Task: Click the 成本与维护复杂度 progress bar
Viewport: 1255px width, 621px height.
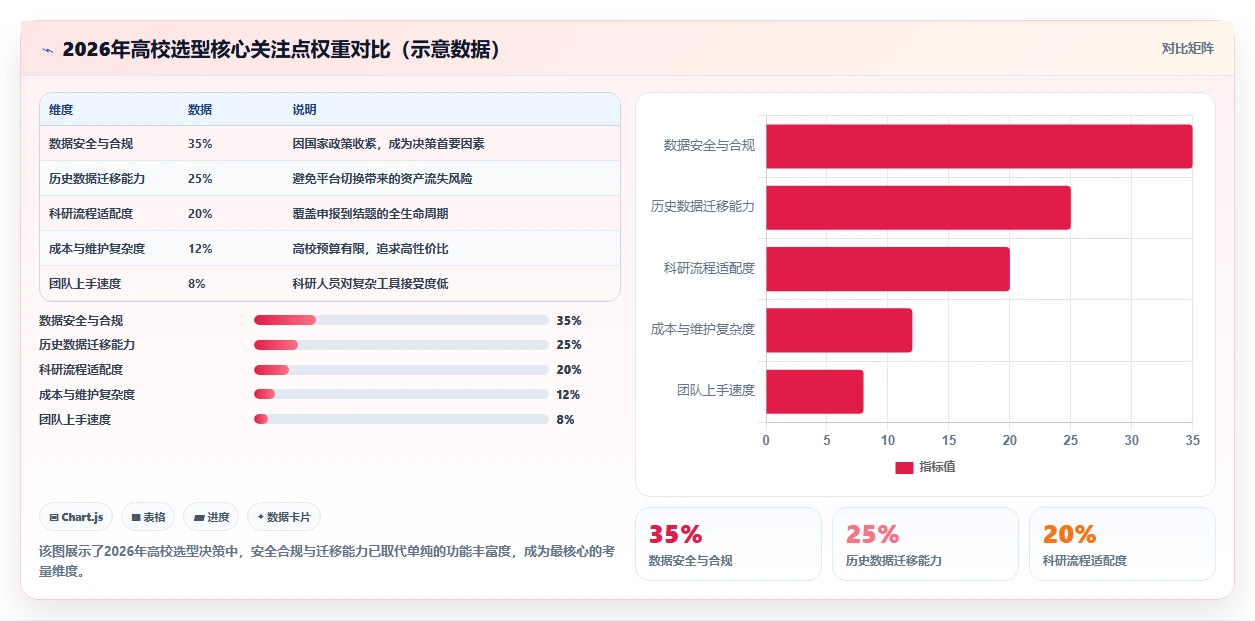Action: click(401, 394)
